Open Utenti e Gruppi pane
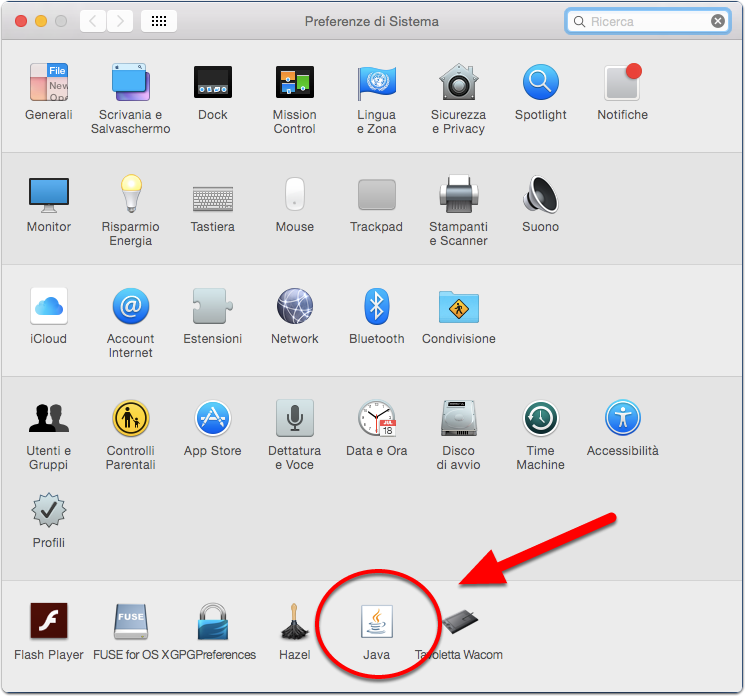The image size is (745, 696). click(x=49, y=418)
